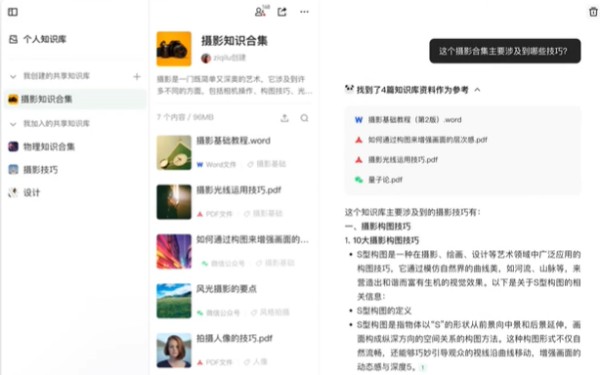Screen dimensions: 600x375
Task: Click the share icon in the top toolbar
Action: click(282, 12)
